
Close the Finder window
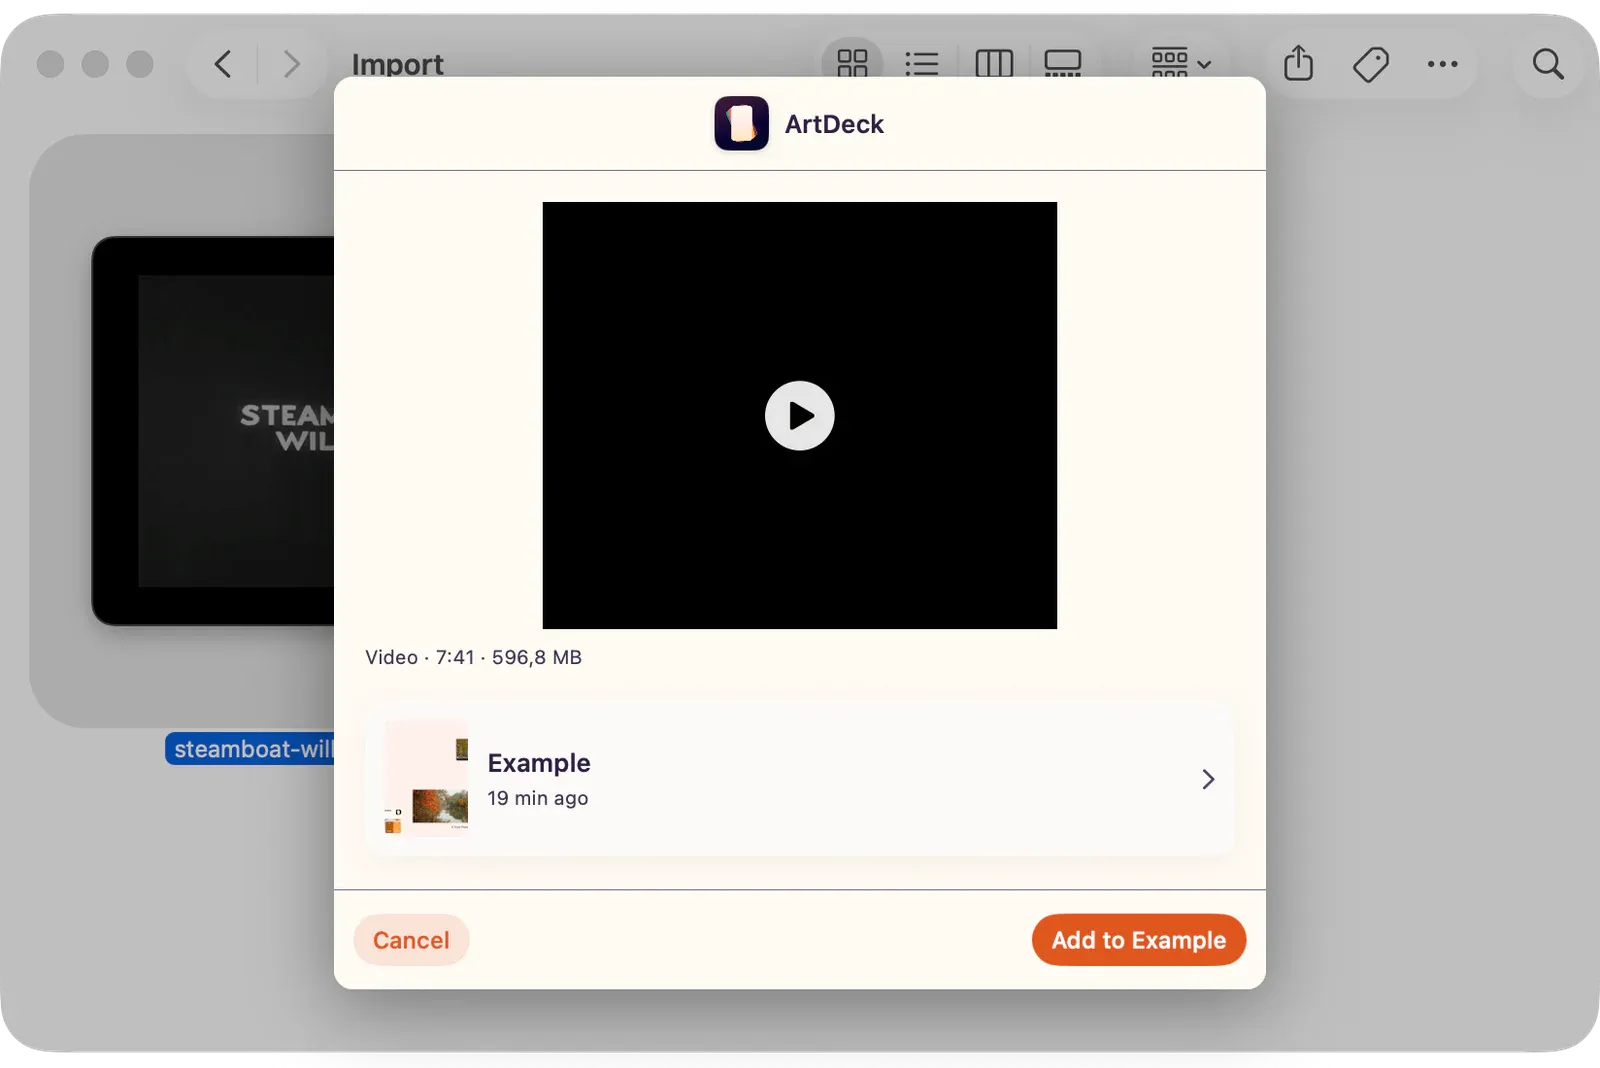[x=50, y=64]
